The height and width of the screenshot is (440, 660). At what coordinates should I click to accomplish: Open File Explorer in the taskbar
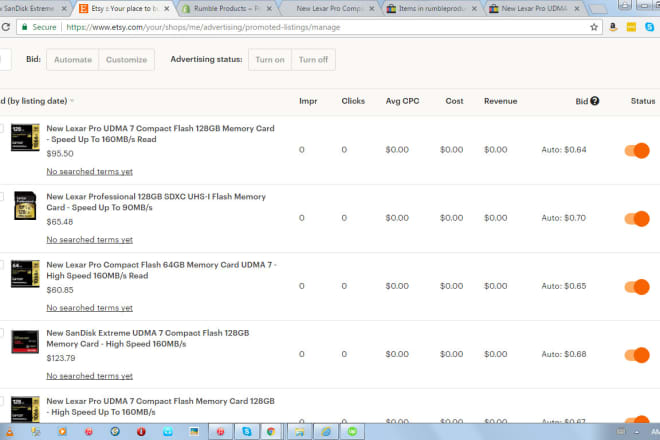coord(299,432)
